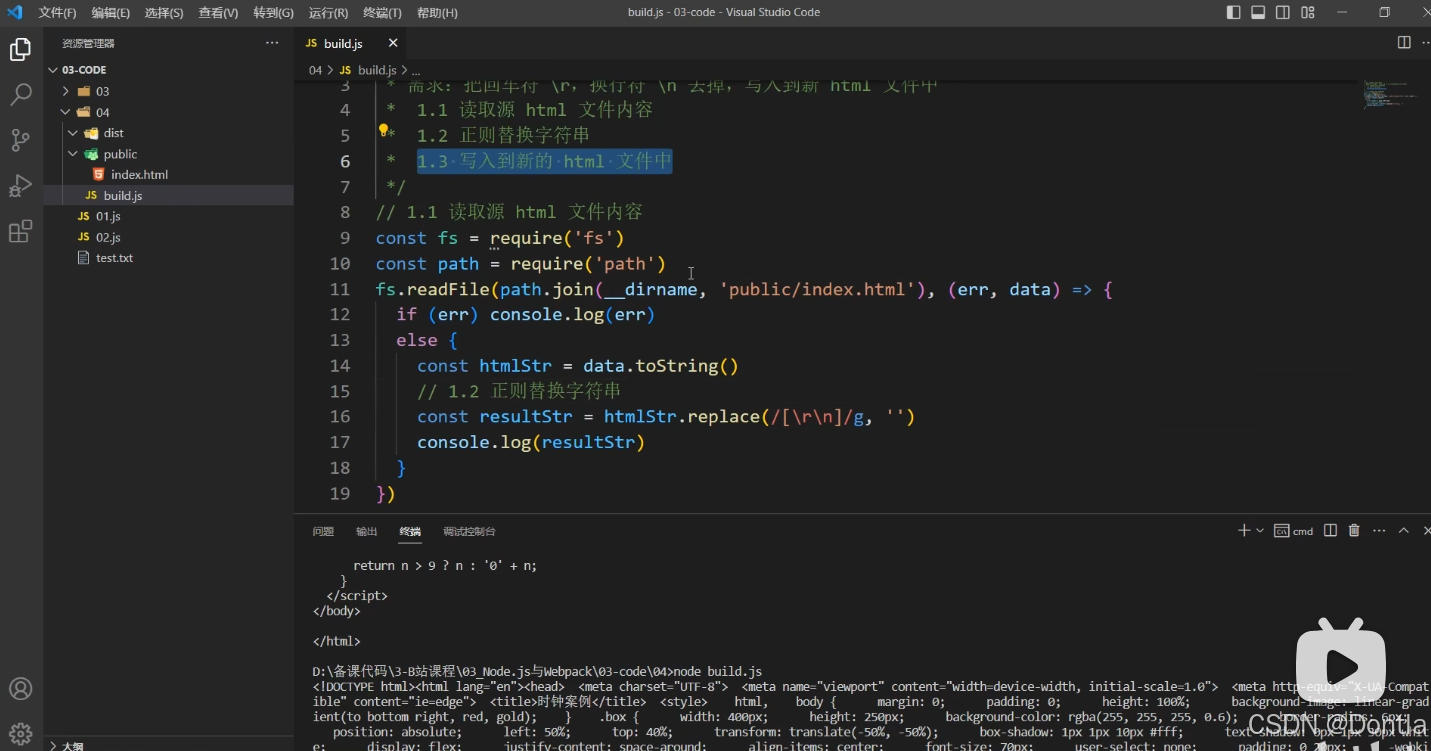The height and width of the screenshot is (751, 1431).
Task: Open editor more actions ellipsis
Action: point(1425,43)
